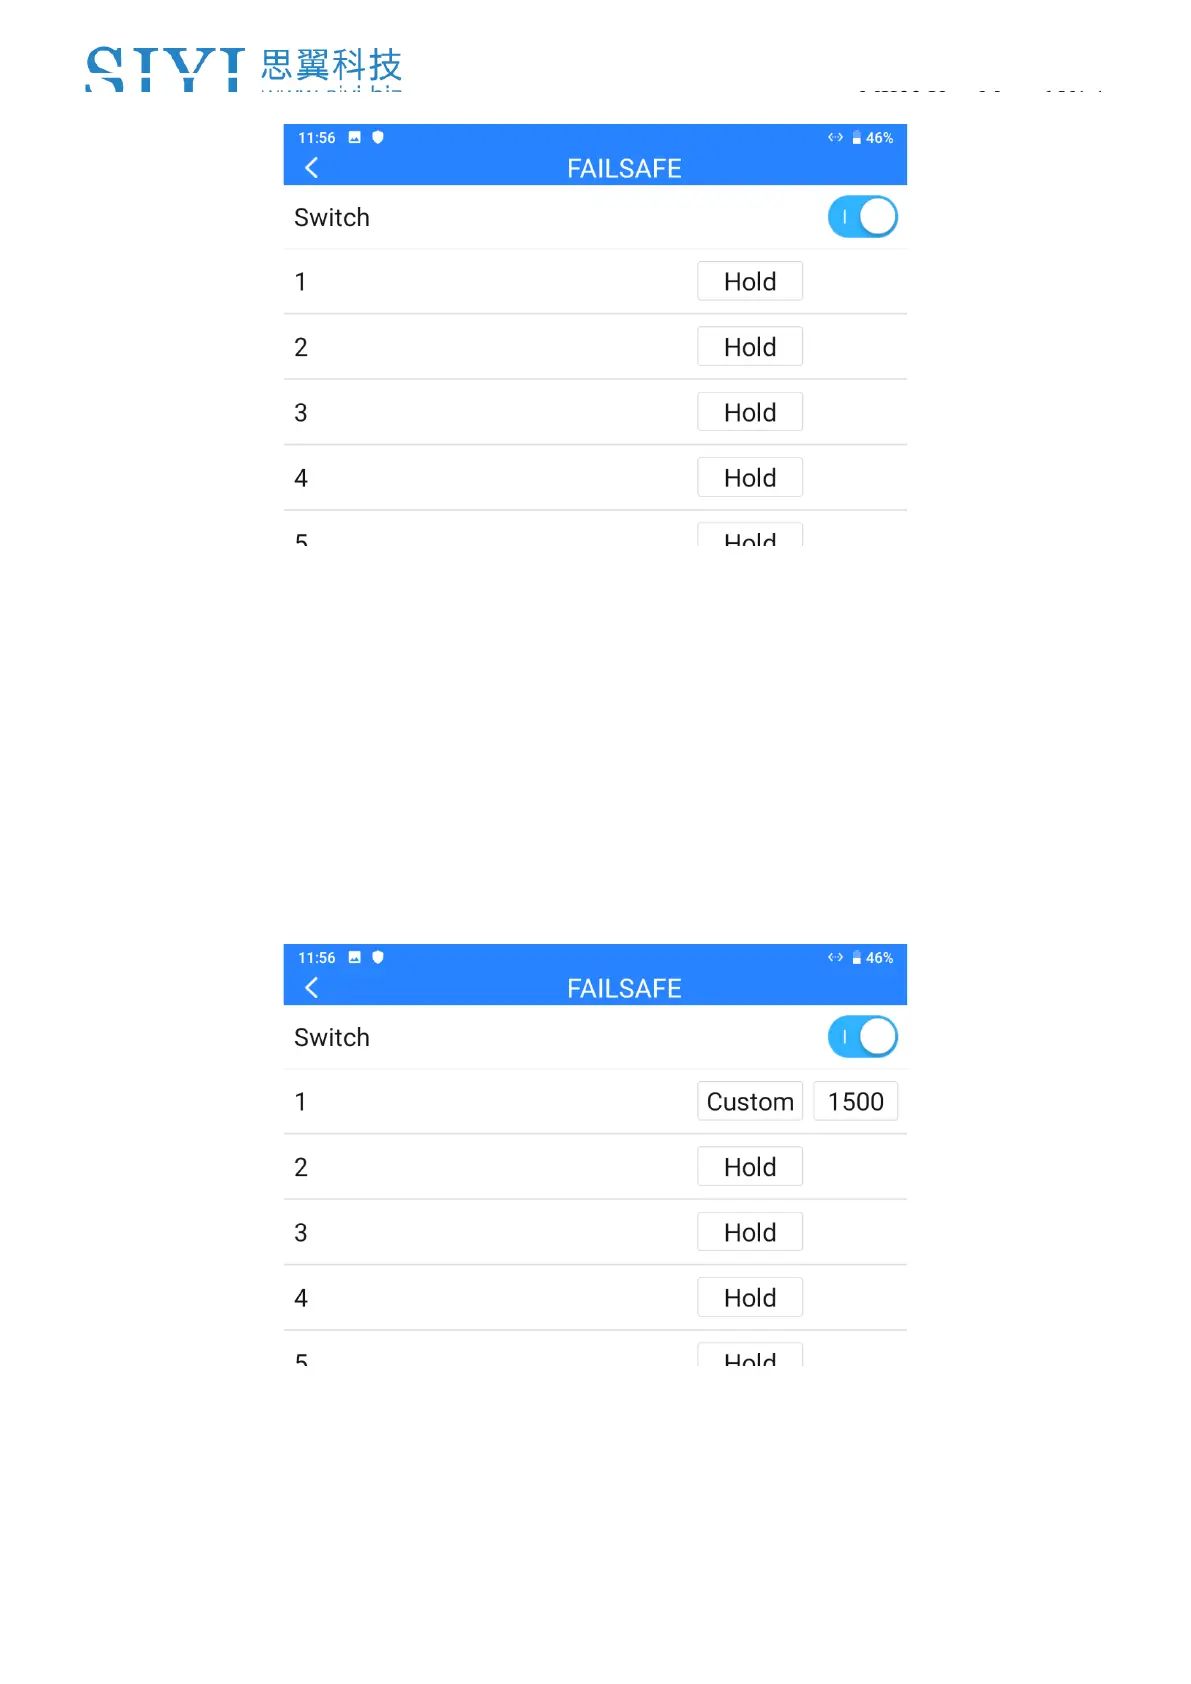
Task: Click the link arrows icon in the lower status bar
Action: coord(835,957)
